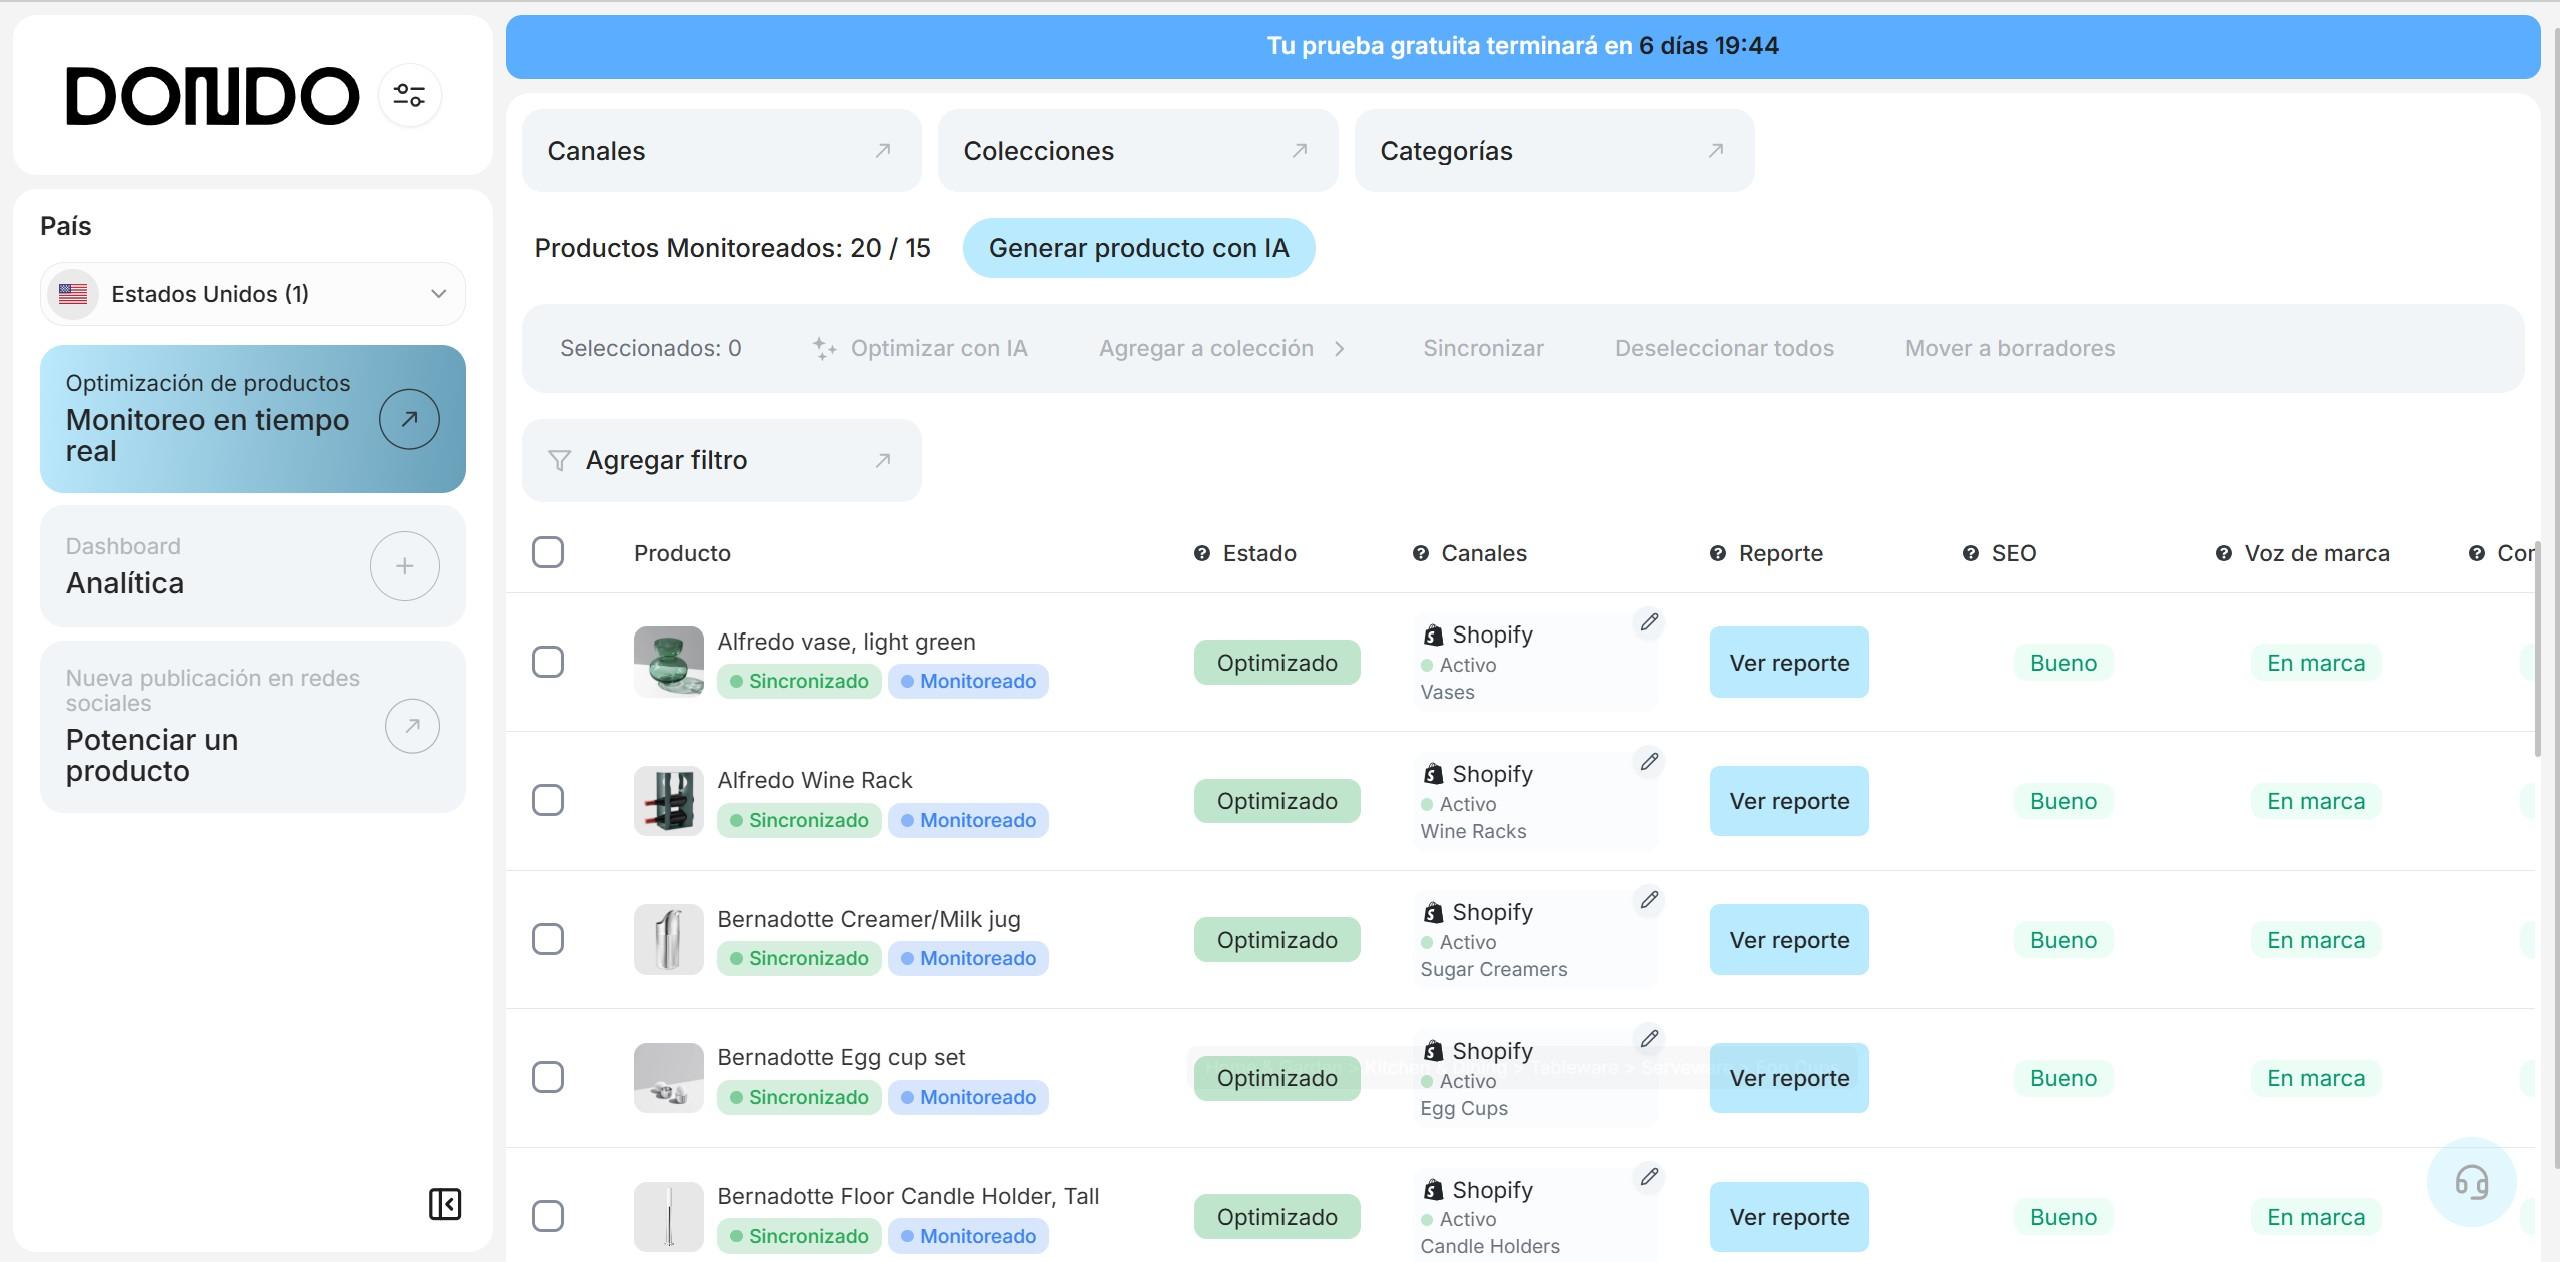Open the Alfredo Wine Rack product thumbnail
The height and width of the screenshot is (1262, 2560).
669,800
